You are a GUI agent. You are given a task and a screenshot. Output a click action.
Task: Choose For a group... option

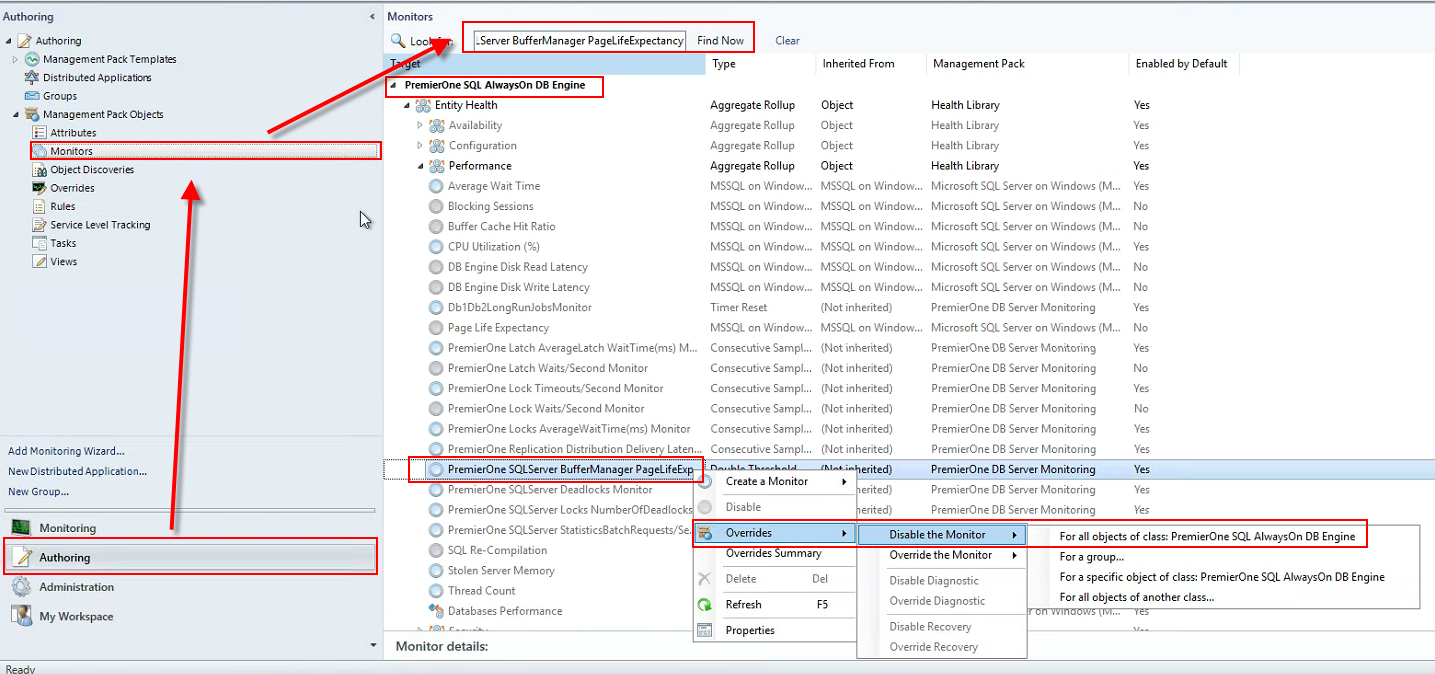(x=1092, y=557)
